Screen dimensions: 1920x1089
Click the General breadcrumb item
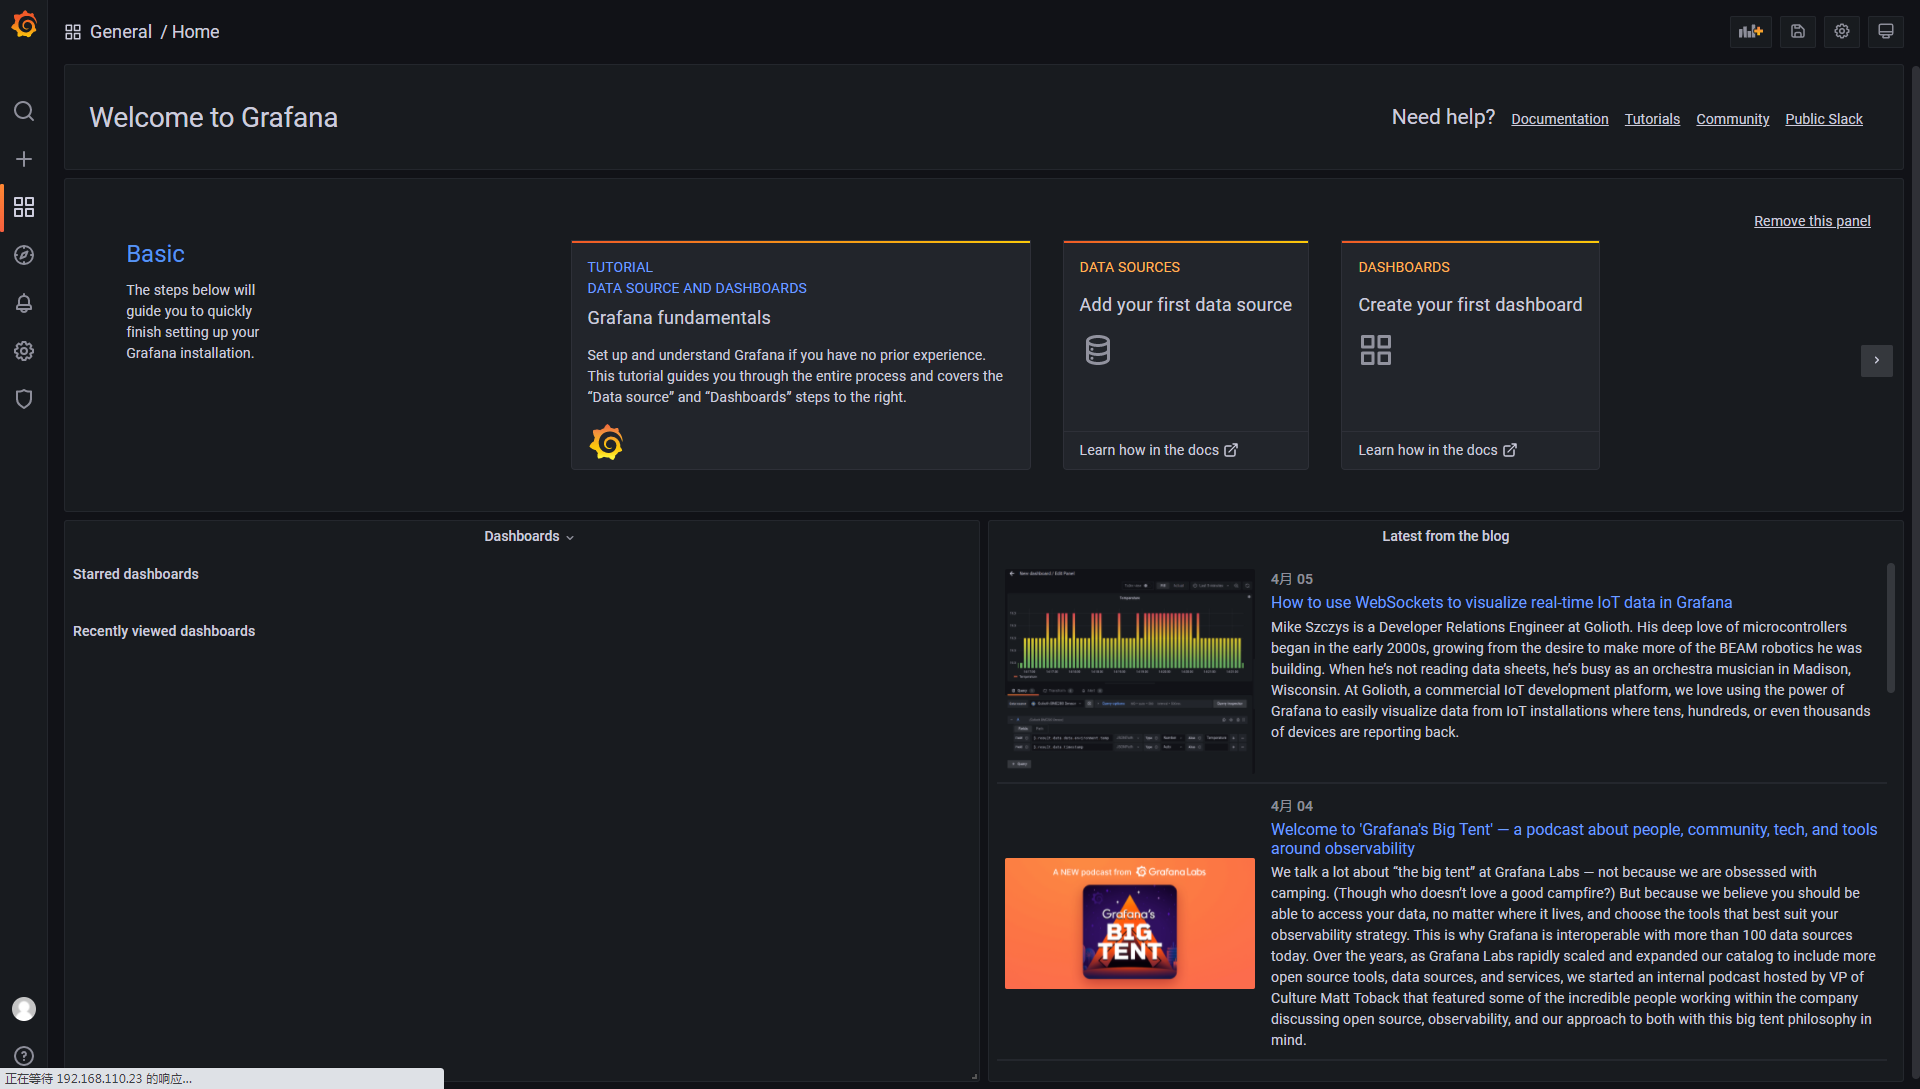(121, 32)
